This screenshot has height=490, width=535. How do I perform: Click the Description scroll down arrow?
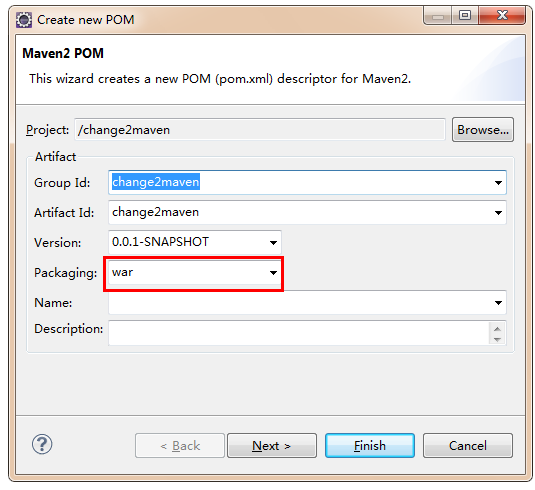497,339
